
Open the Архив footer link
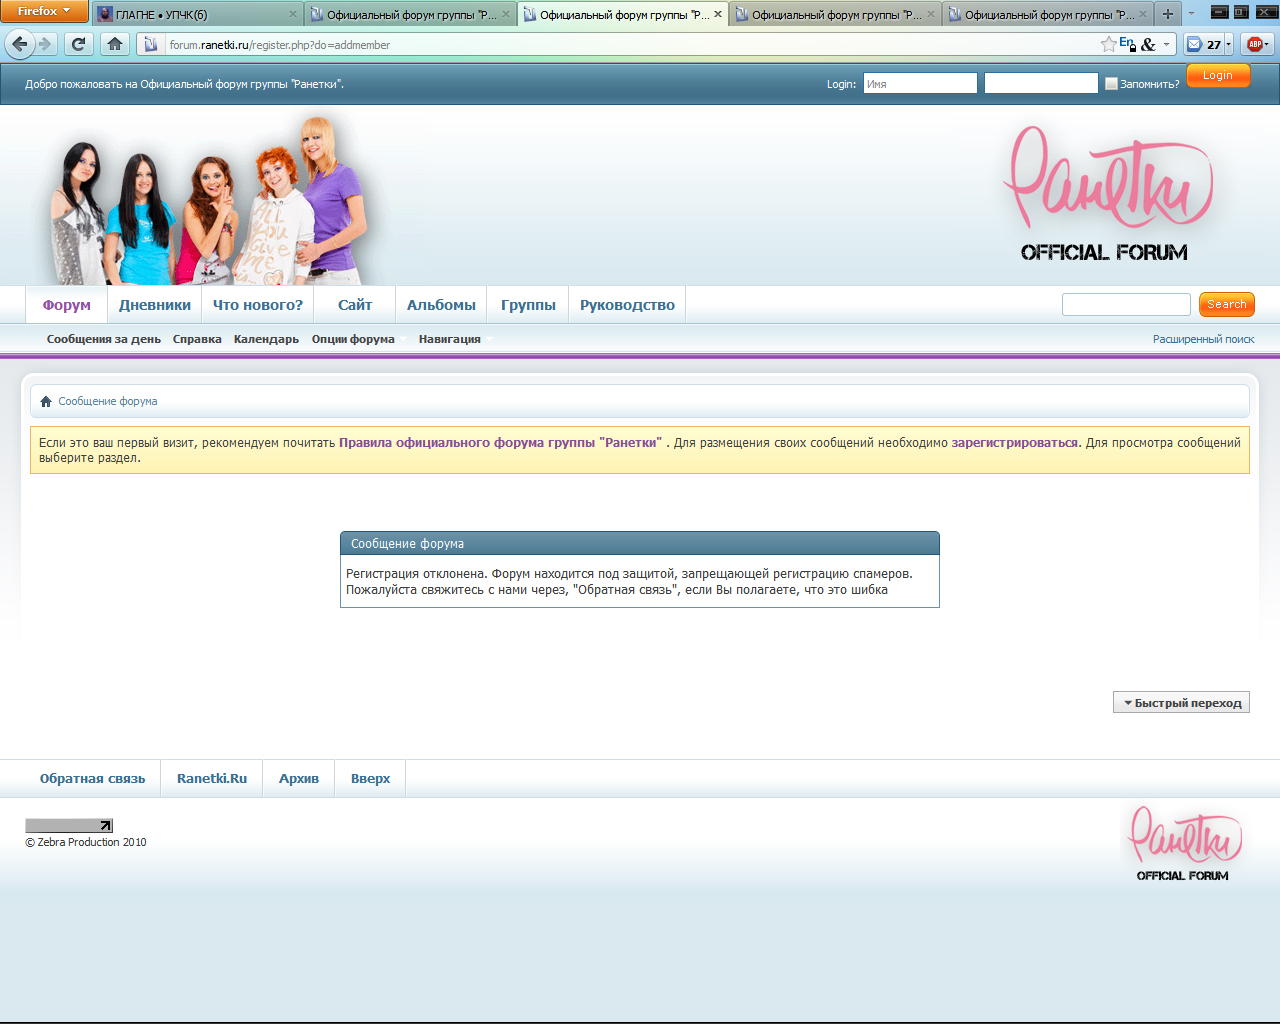tap(299, 778)
